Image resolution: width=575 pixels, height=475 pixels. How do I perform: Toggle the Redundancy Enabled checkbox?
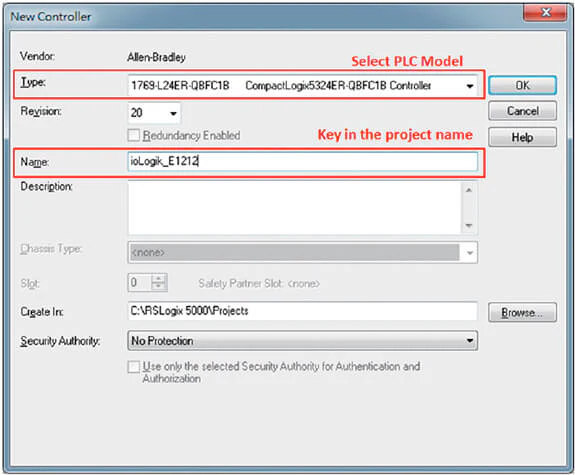coord(133,135)
